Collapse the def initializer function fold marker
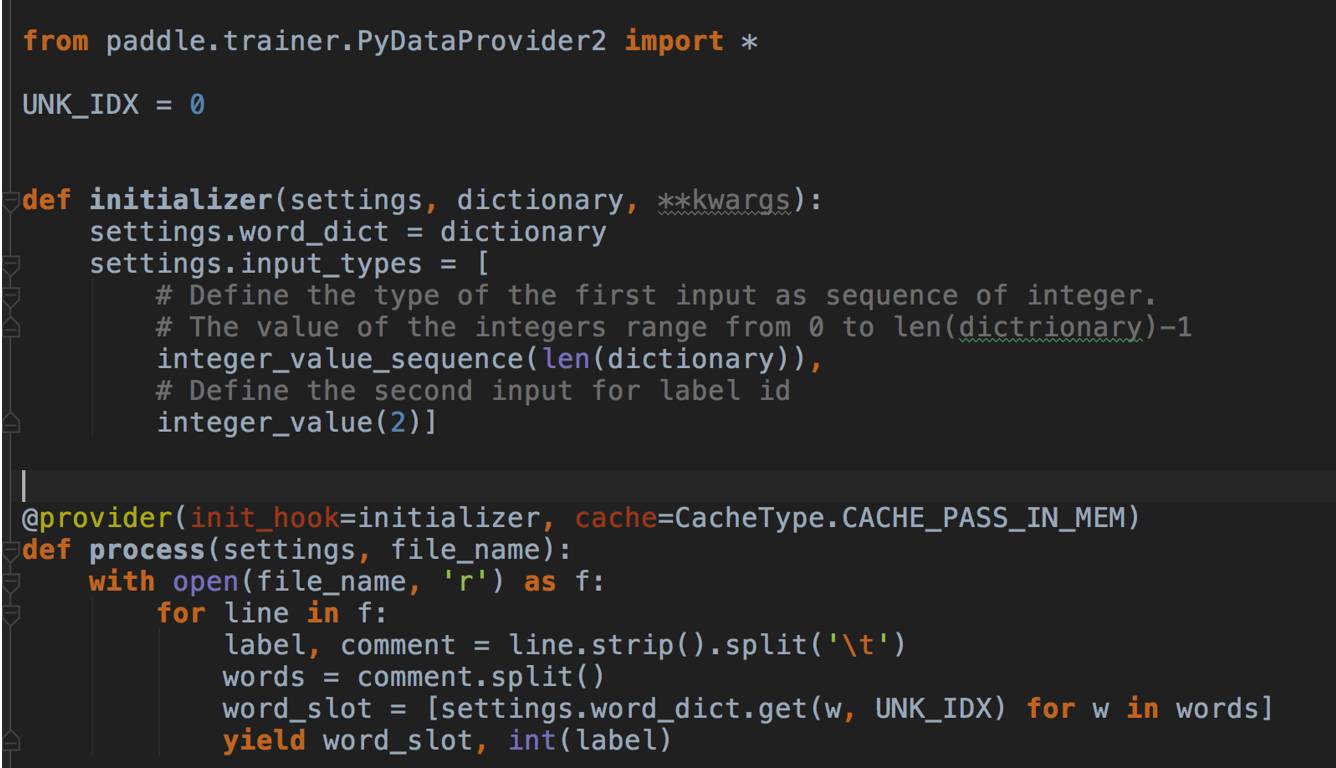Image resolution: width=1336 pixels, height=768 pixels. click(x=9, y=201)
